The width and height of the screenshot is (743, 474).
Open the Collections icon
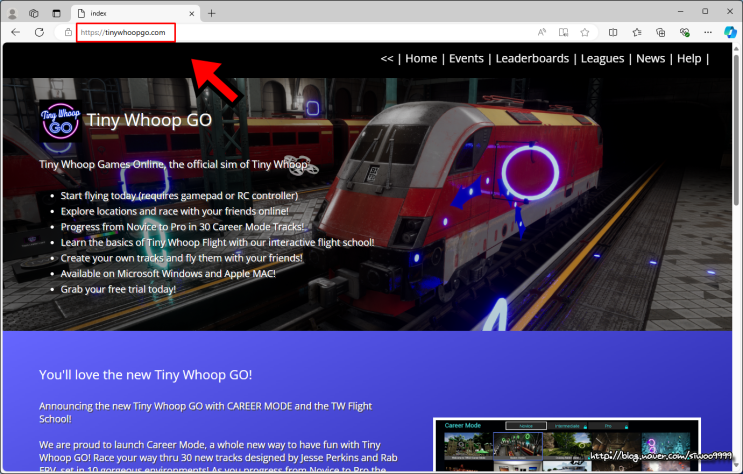point(658,32)
